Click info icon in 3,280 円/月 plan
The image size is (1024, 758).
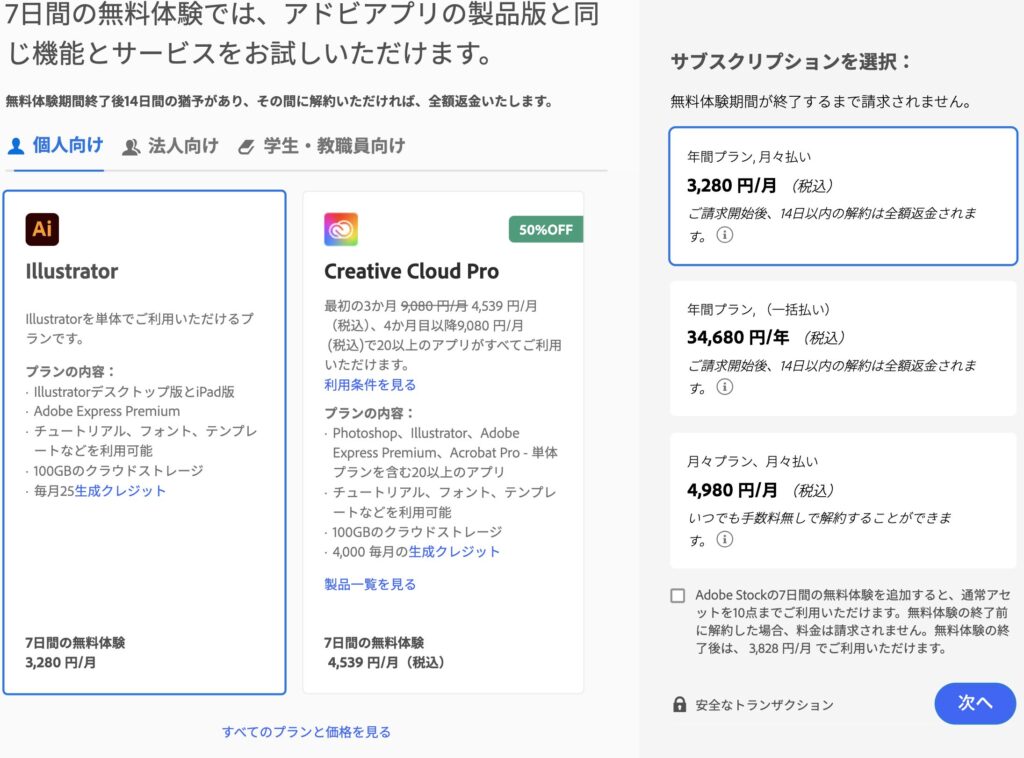coord(725,236)
